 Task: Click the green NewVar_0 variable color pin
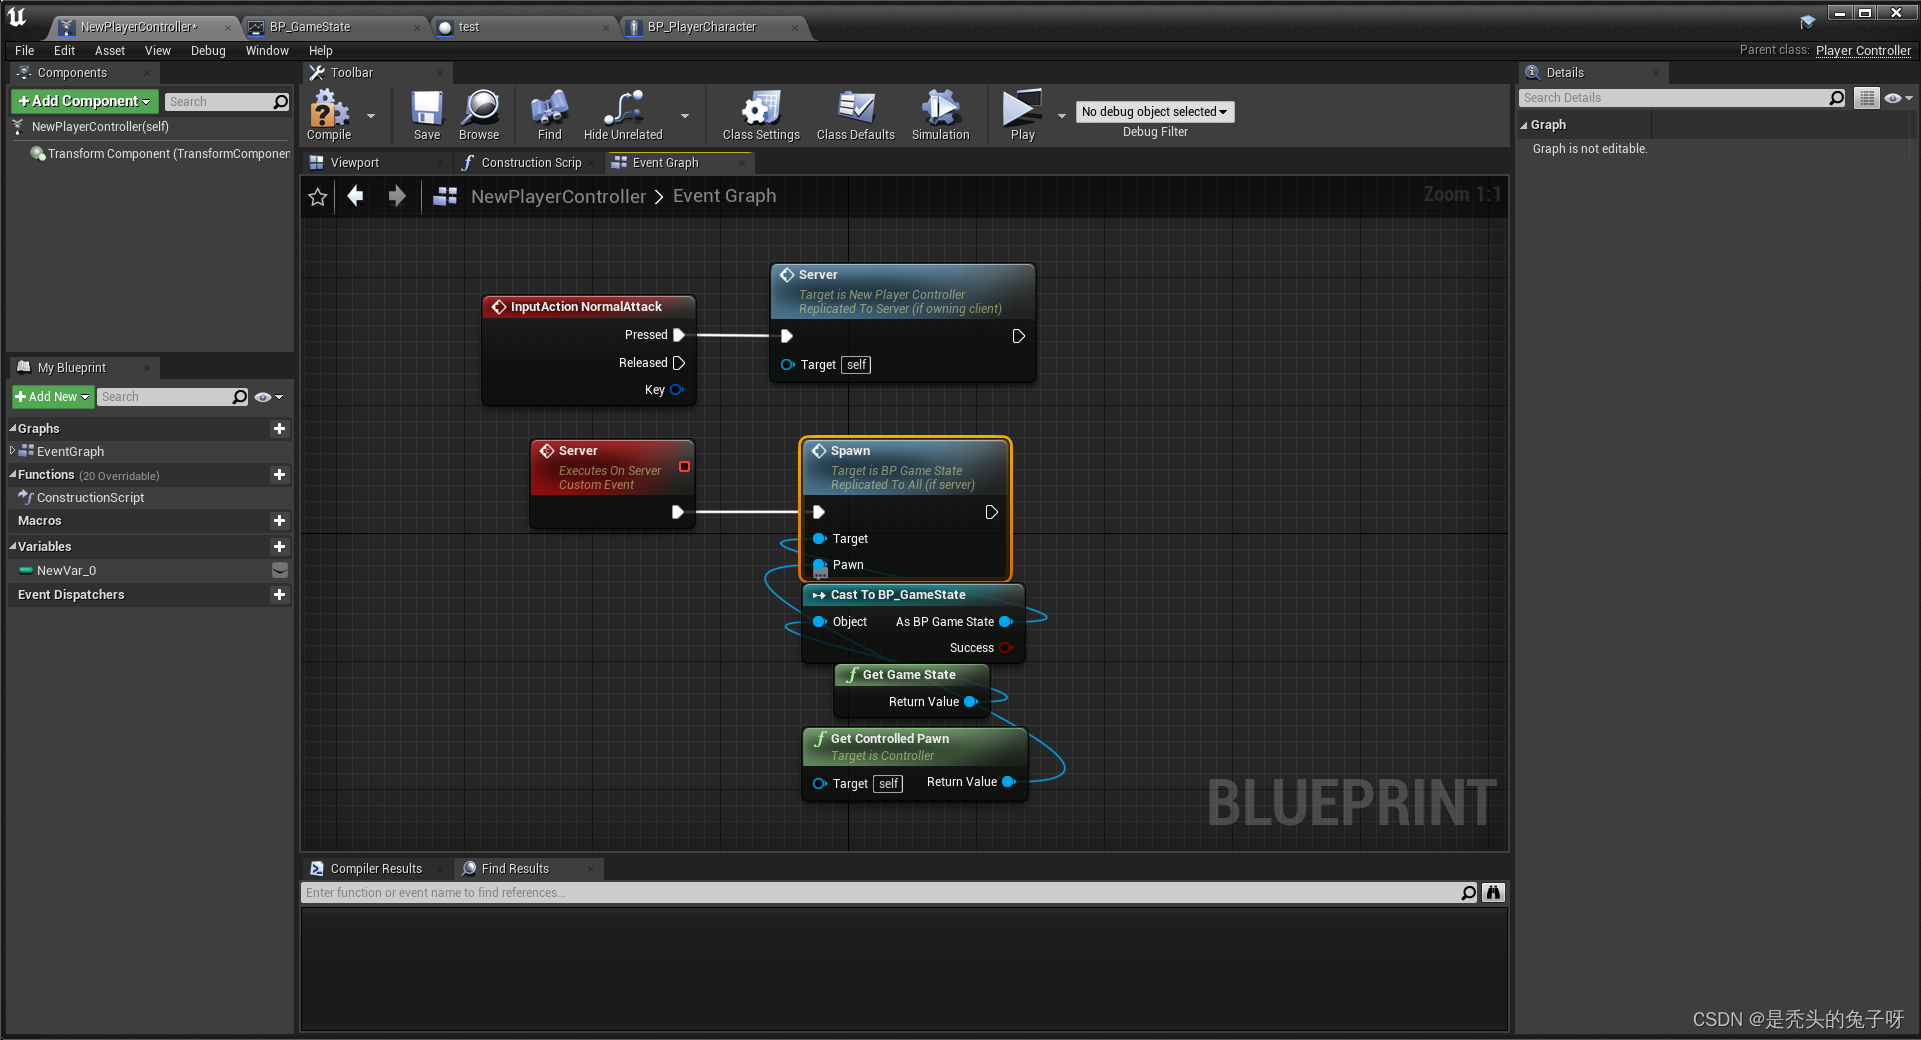(x=25, y=570)
